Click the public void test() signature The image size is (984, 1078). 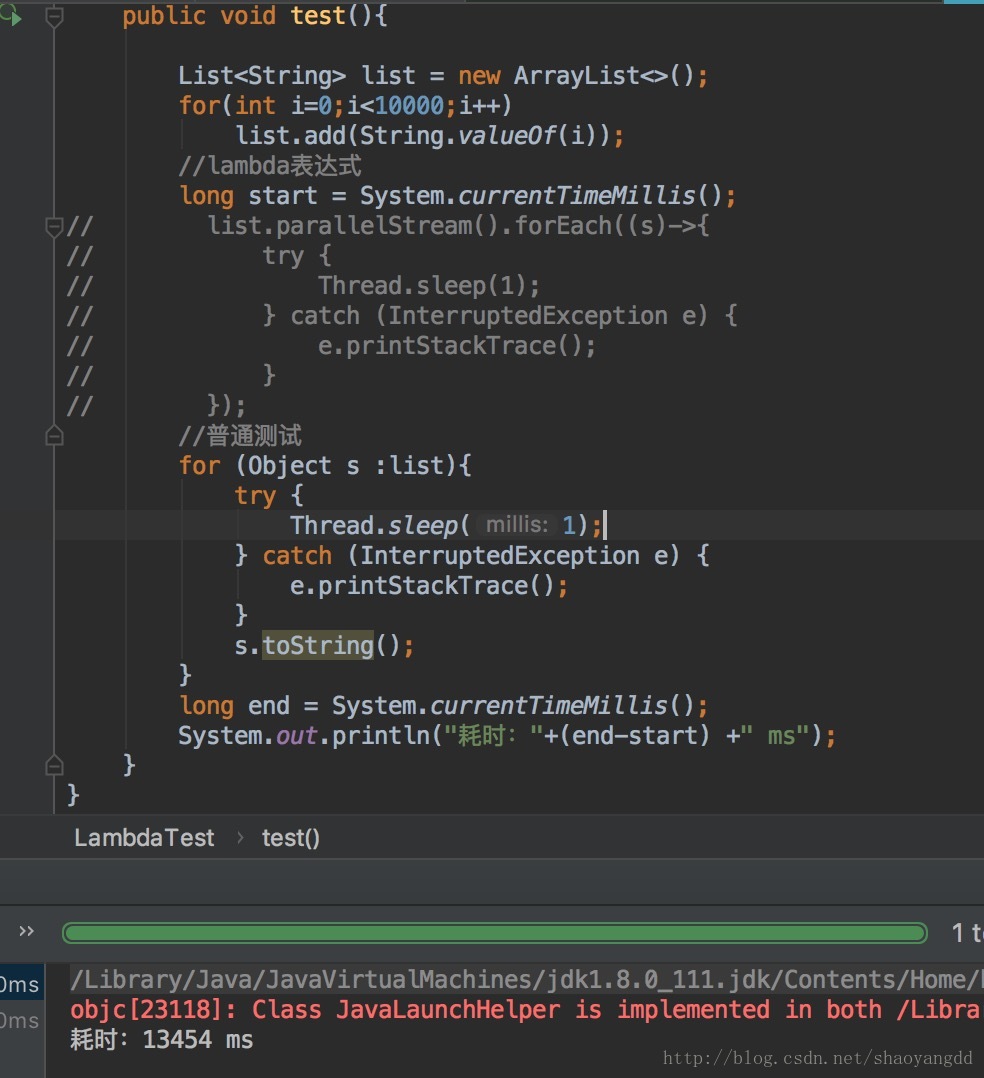pos(254,16)
